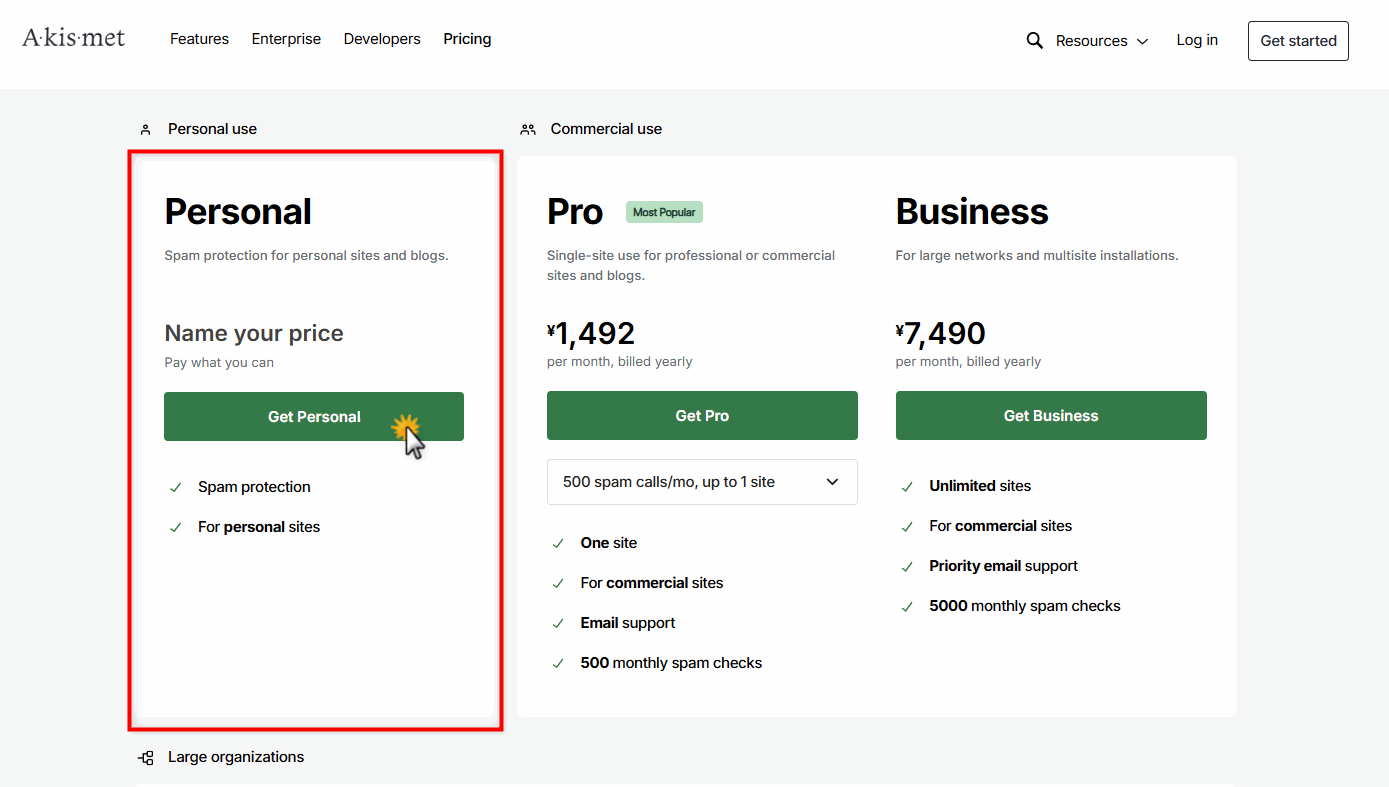The image size is (1389, 787).
Task: Click the checkmark beside Unlimited sites
Action: point(907,486)
